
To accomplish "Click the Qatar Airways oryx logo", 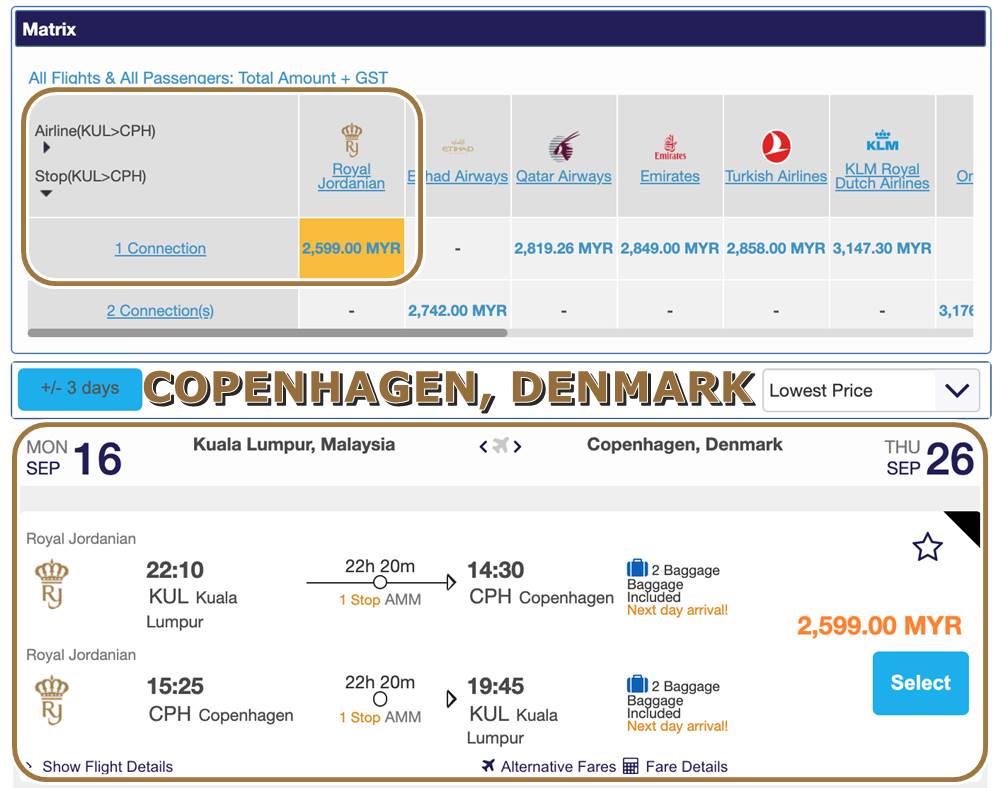I will 564,146.
